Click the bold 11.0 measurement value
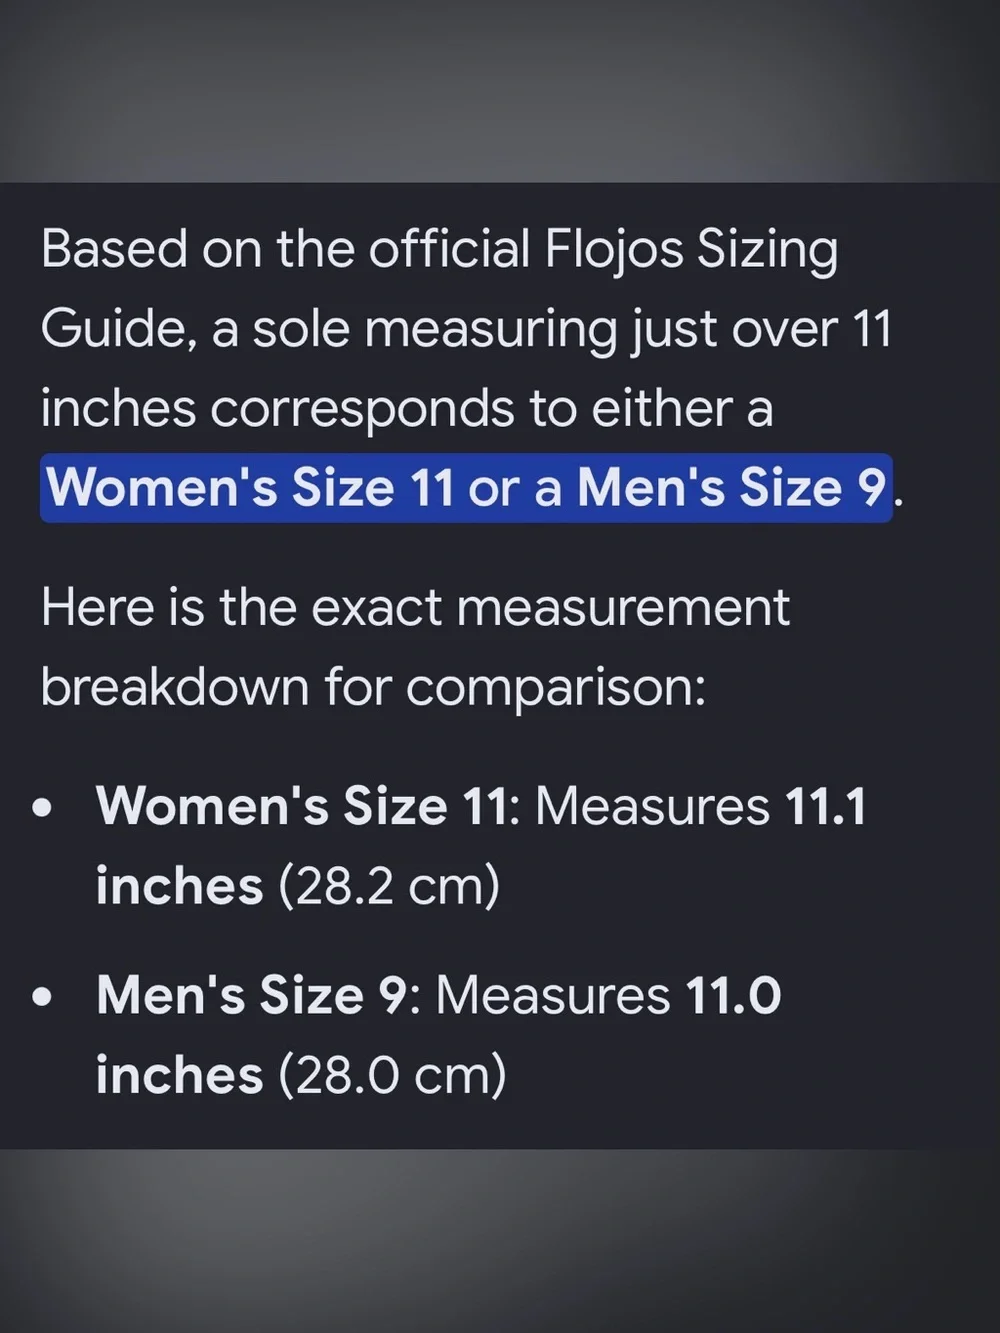 click(x=733, y=995)
